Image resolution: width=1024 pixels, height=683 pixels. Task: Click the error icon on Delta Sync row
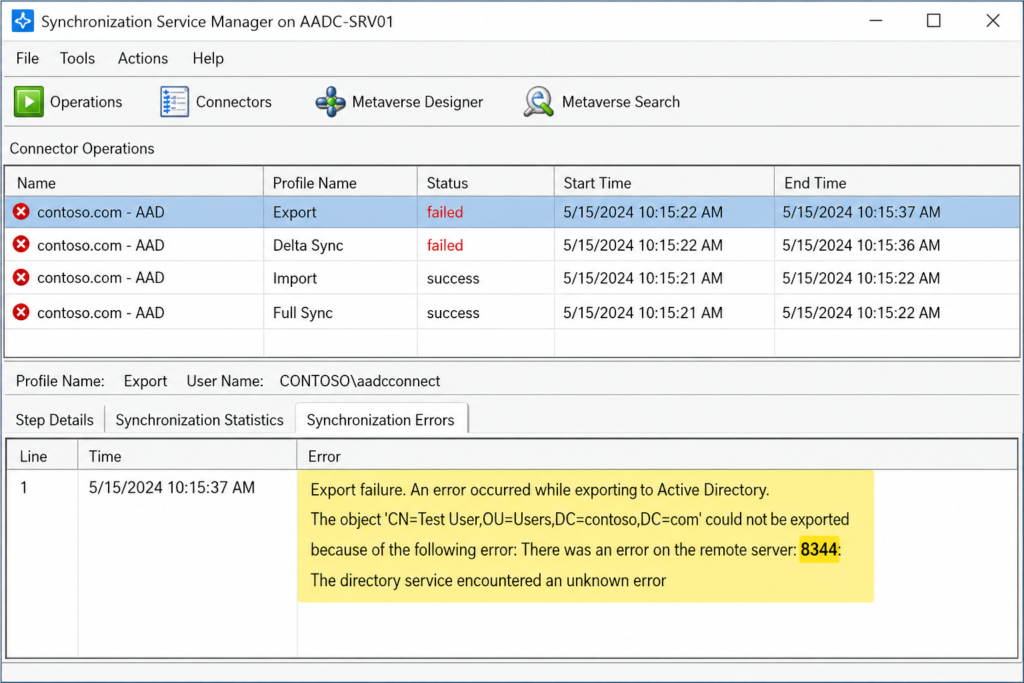coord(22,244)
